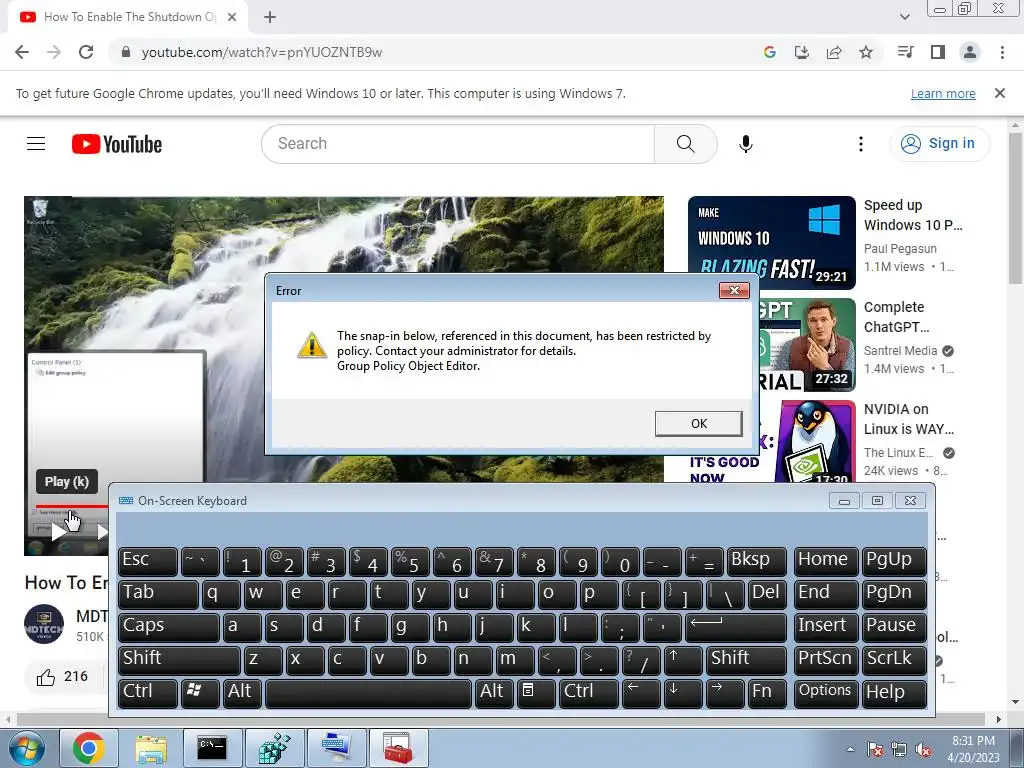Image resolution: width=1024 pixels, height=768 pixels.
Task: Toggle the right Ctrl key on keyboard
Action: [x=589, y=693]
